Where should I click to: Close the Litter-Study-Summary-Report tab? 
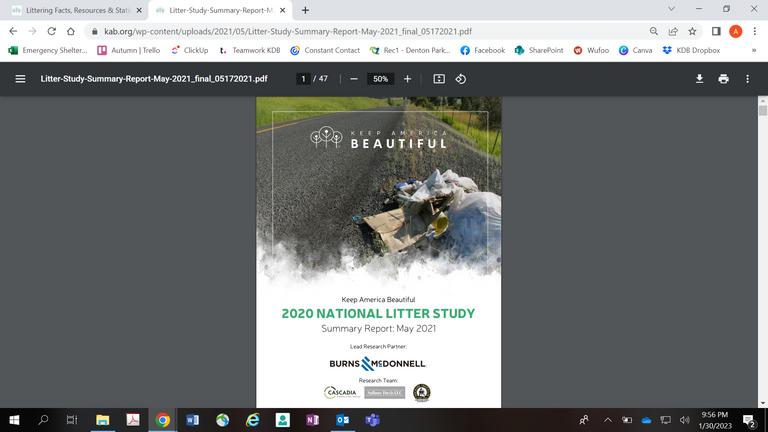click(x=283, y=10)
